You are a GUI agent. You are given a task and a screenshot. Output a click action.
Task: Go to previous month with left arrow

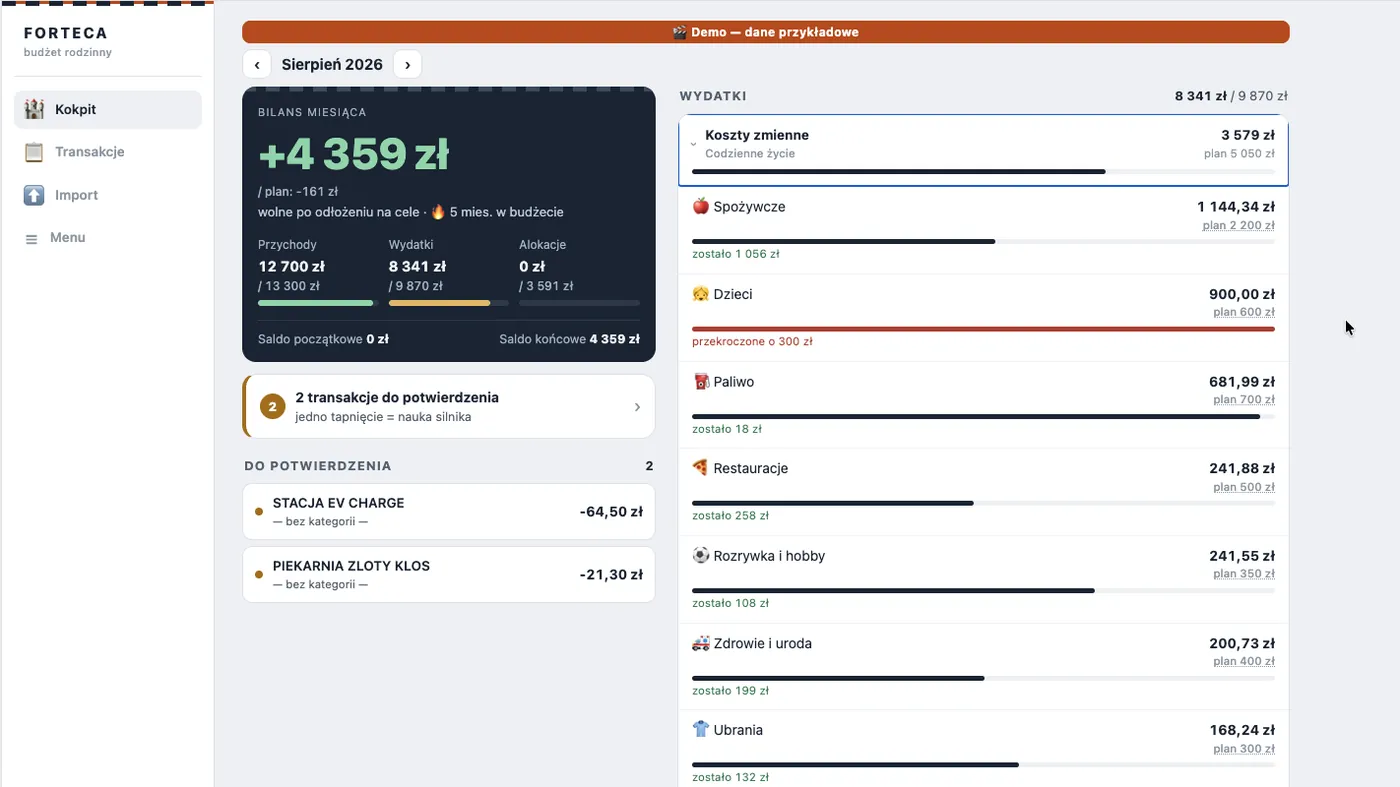point(257,65)
